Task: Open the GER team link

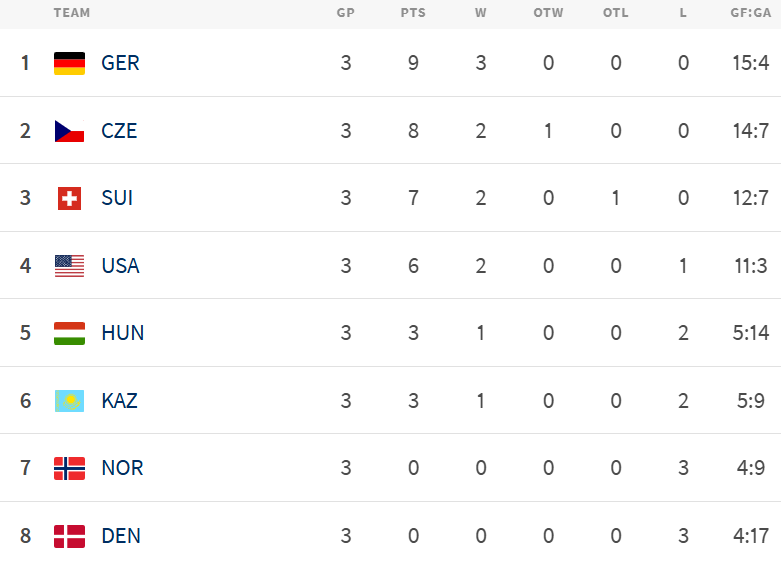Action: (x=120, y=63)
